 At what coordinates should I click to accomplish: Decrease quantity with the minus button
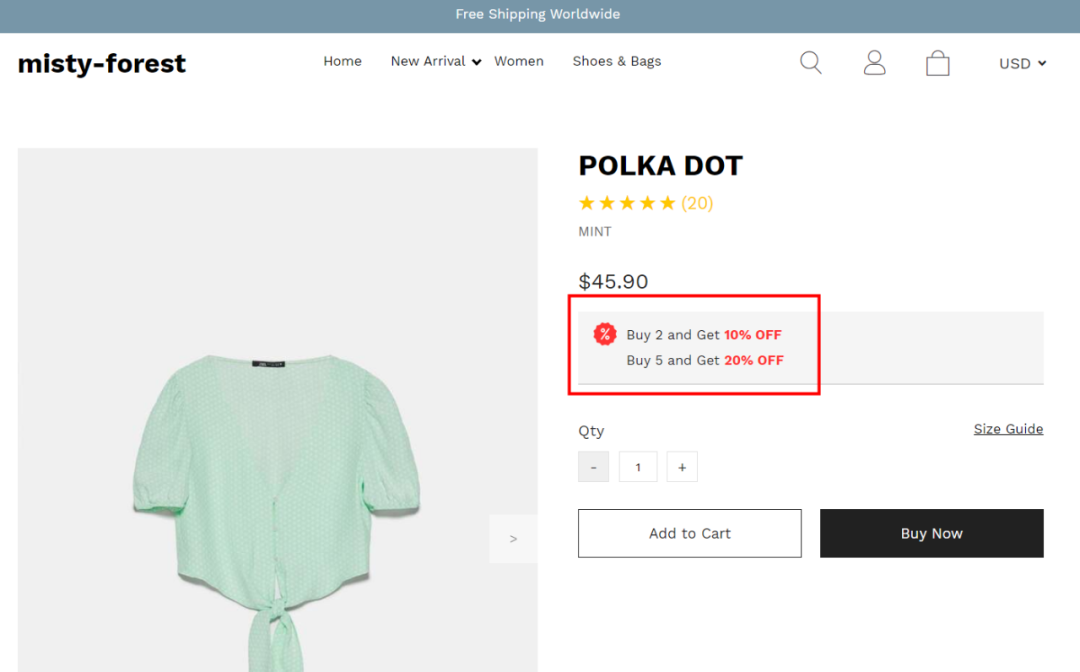tap(593, 467)
